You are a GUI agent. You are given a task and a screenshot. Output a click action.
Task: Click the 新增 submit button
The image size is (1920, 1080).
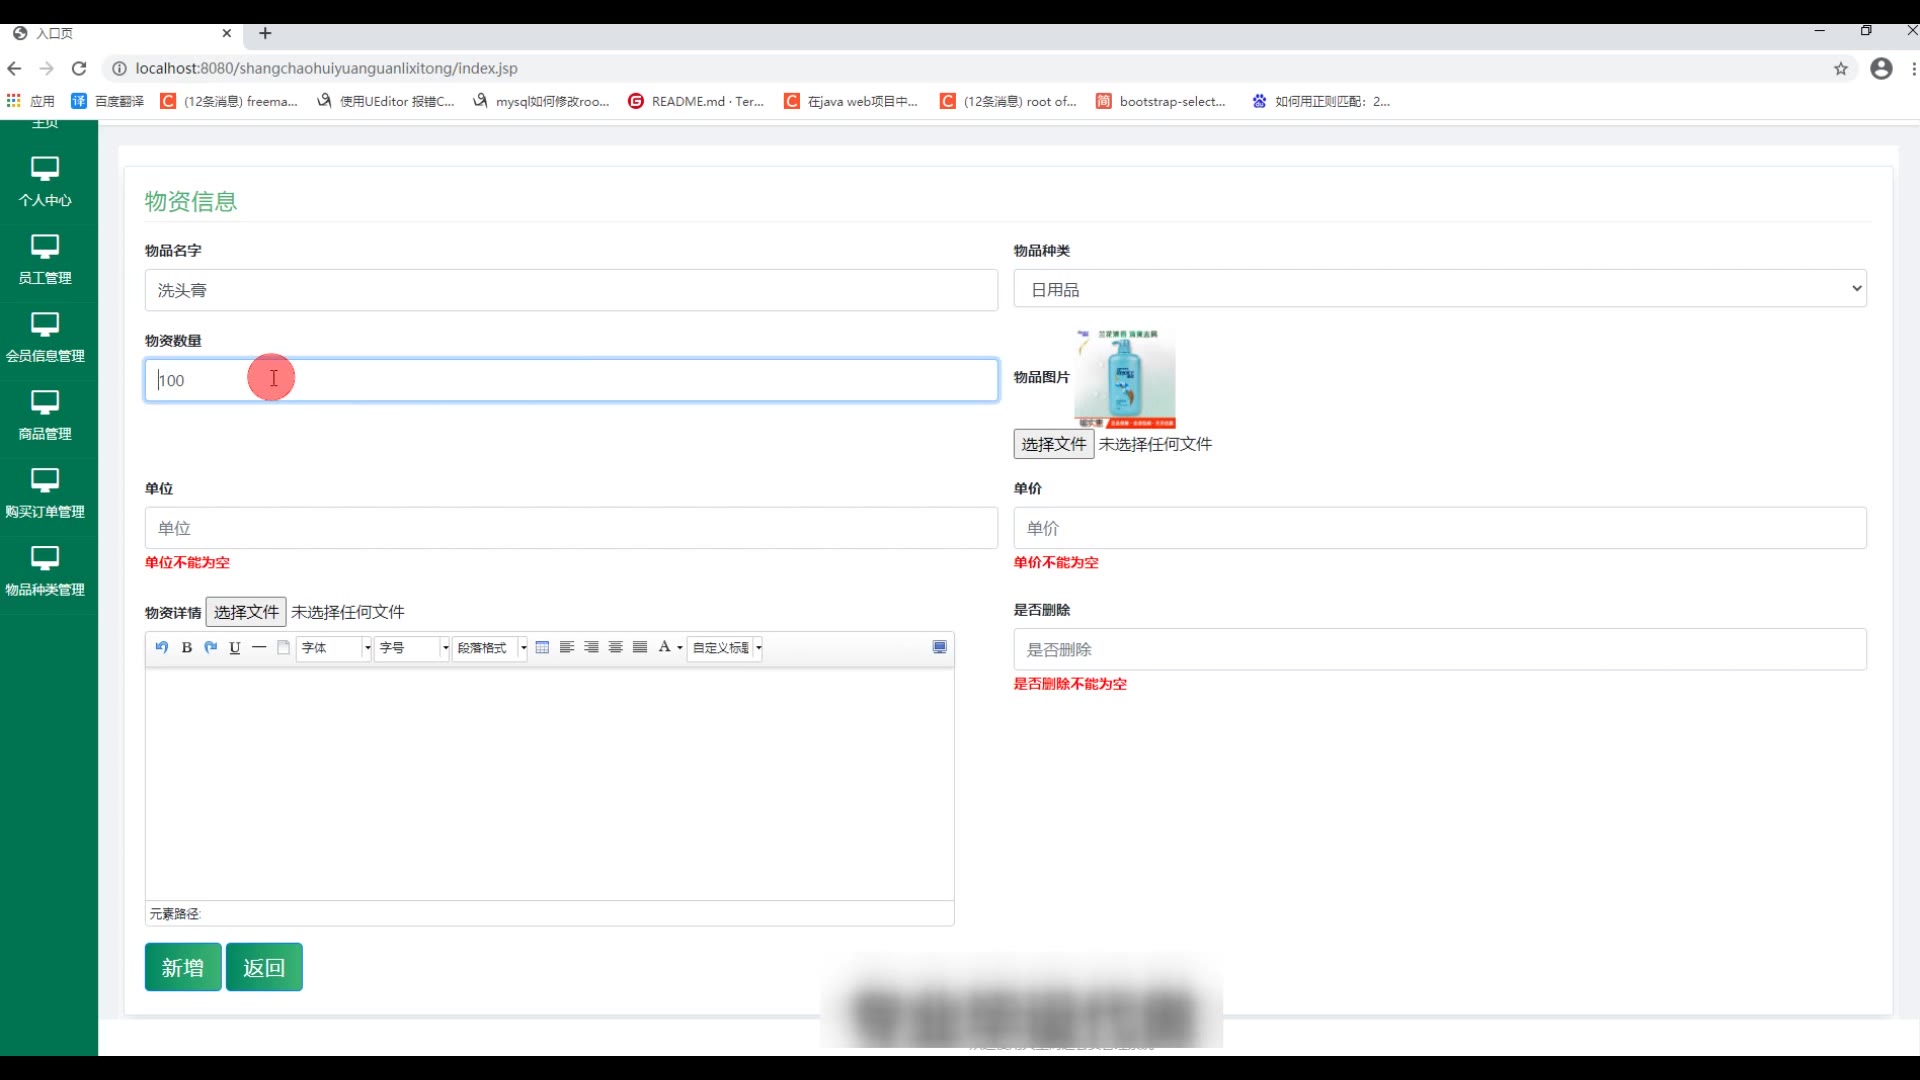click(x=183, y=967)
